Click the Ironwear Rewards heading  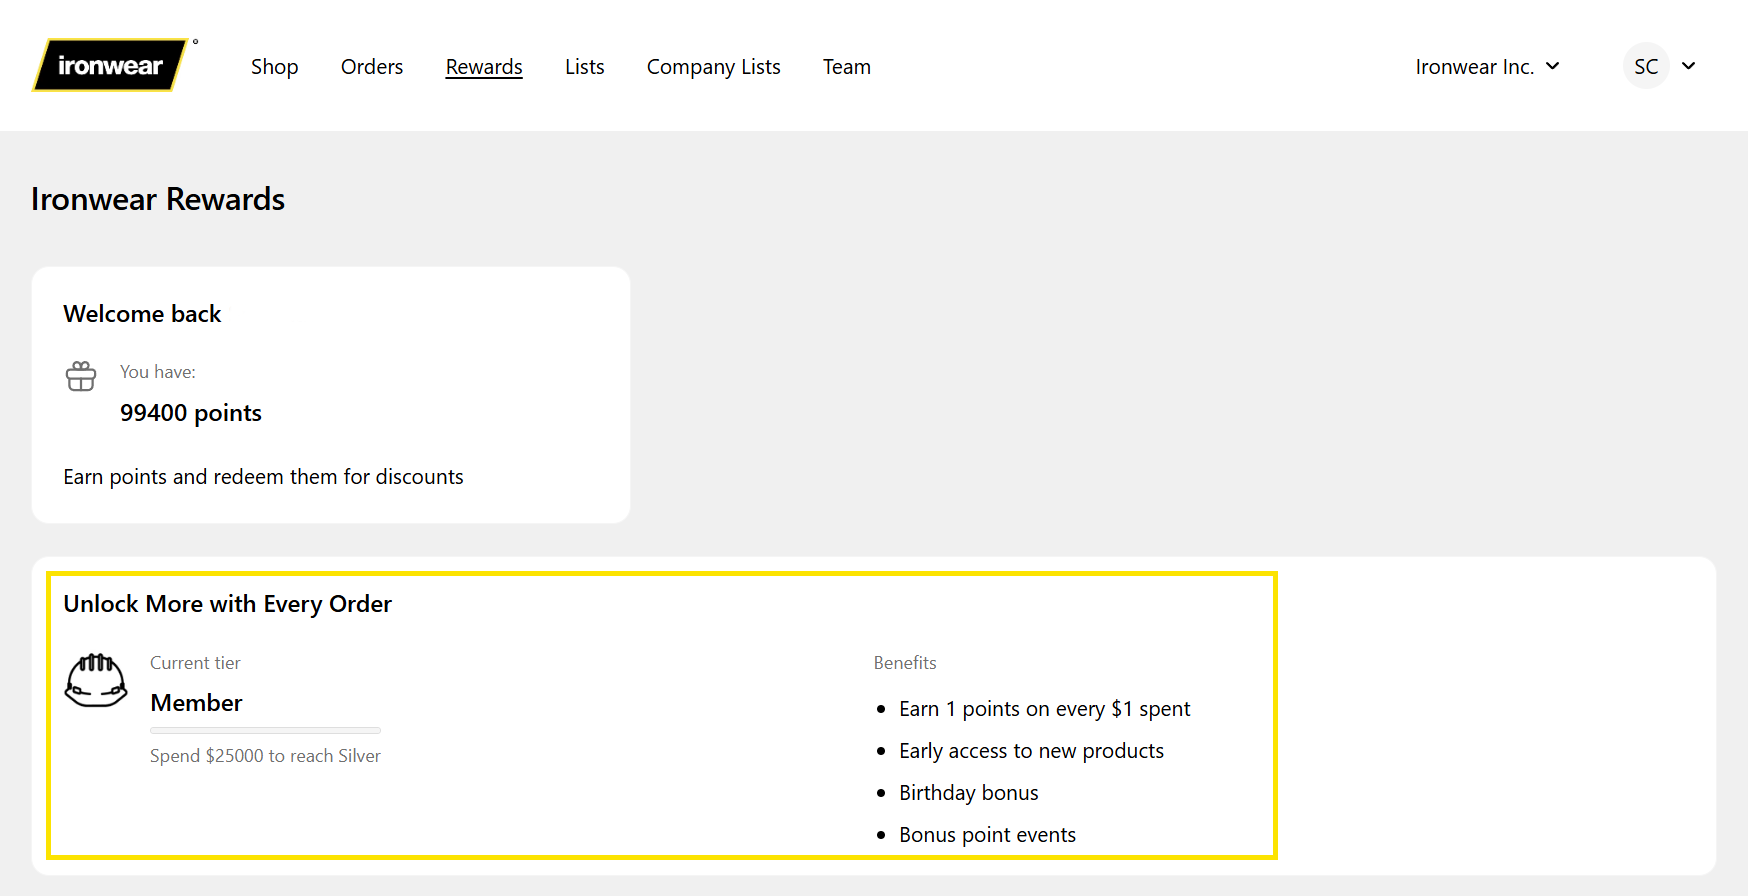pos(158,199)
